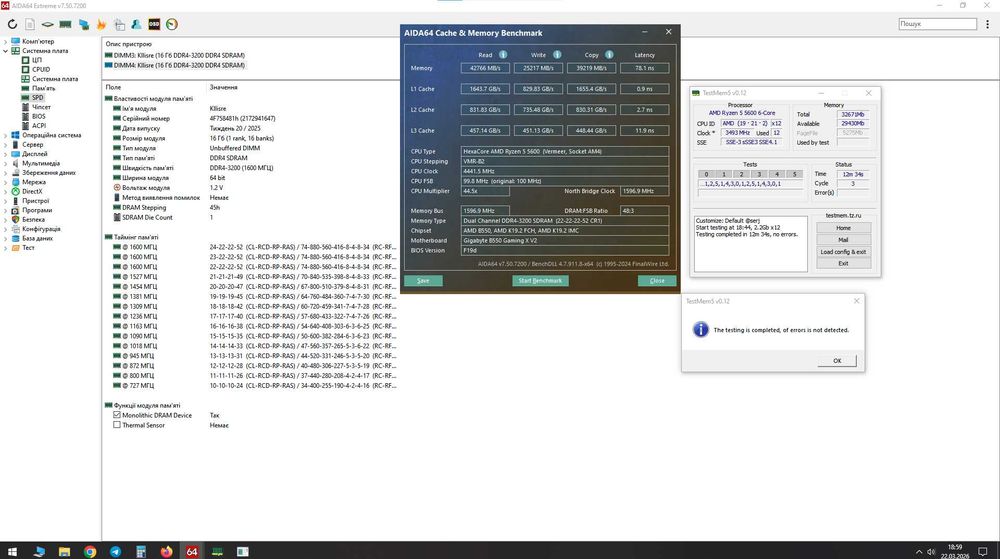Open Google Chrome from the taskbar
1000x559 pixels.
(90, 551)
